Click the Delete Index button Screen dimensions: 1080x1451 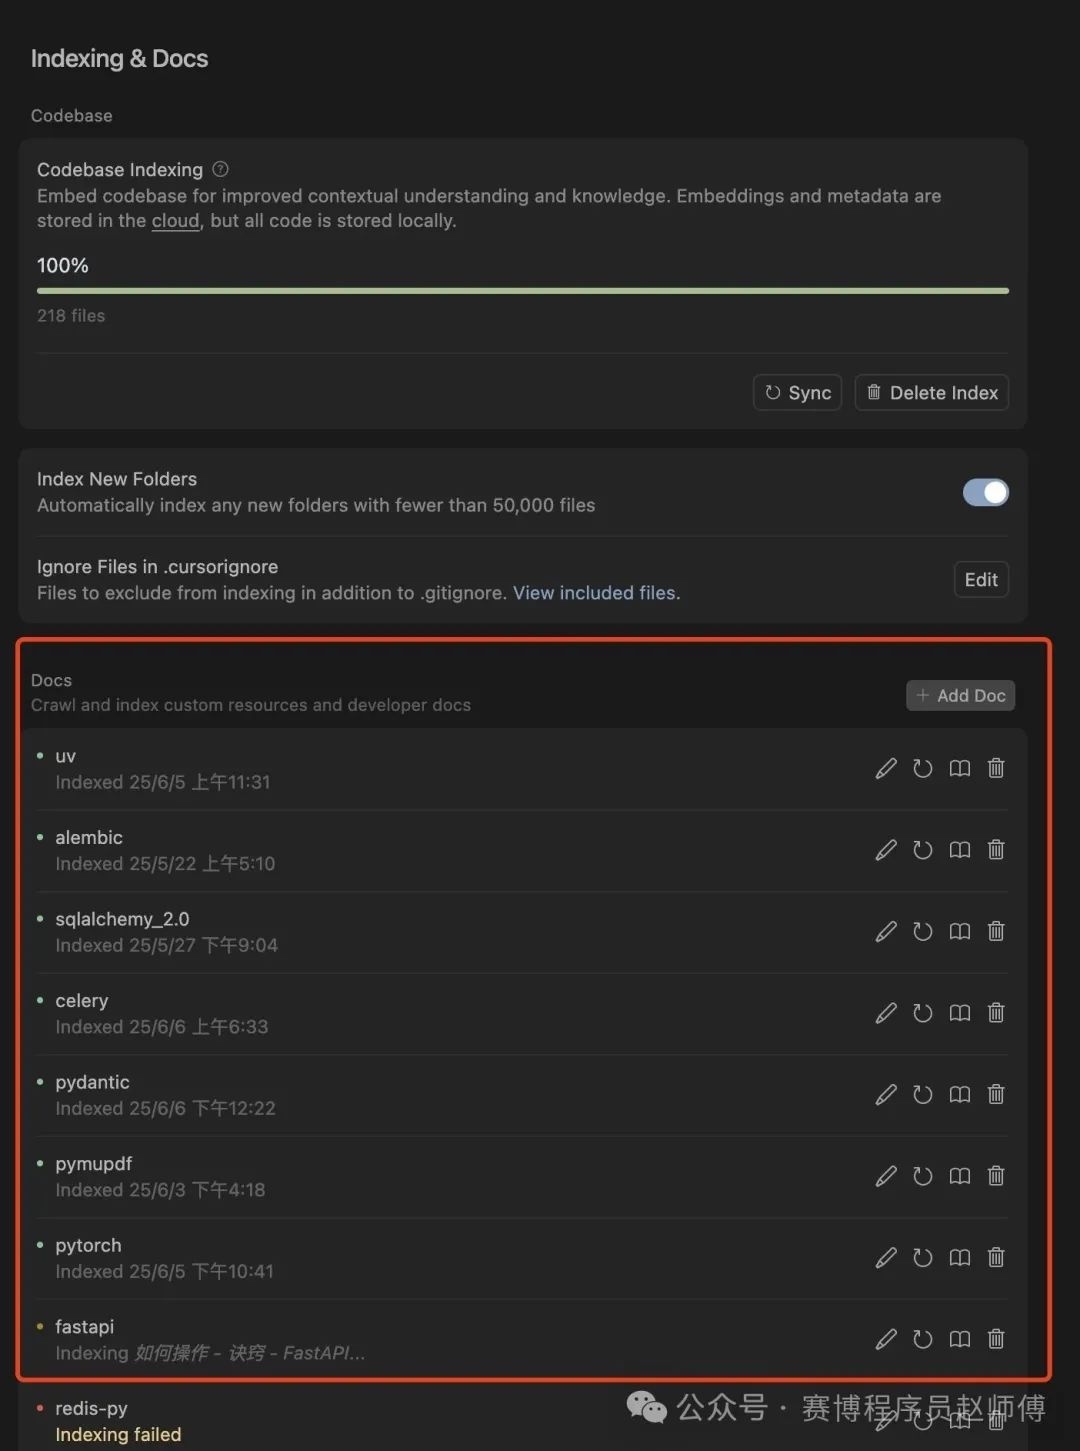tap(932, 393)
